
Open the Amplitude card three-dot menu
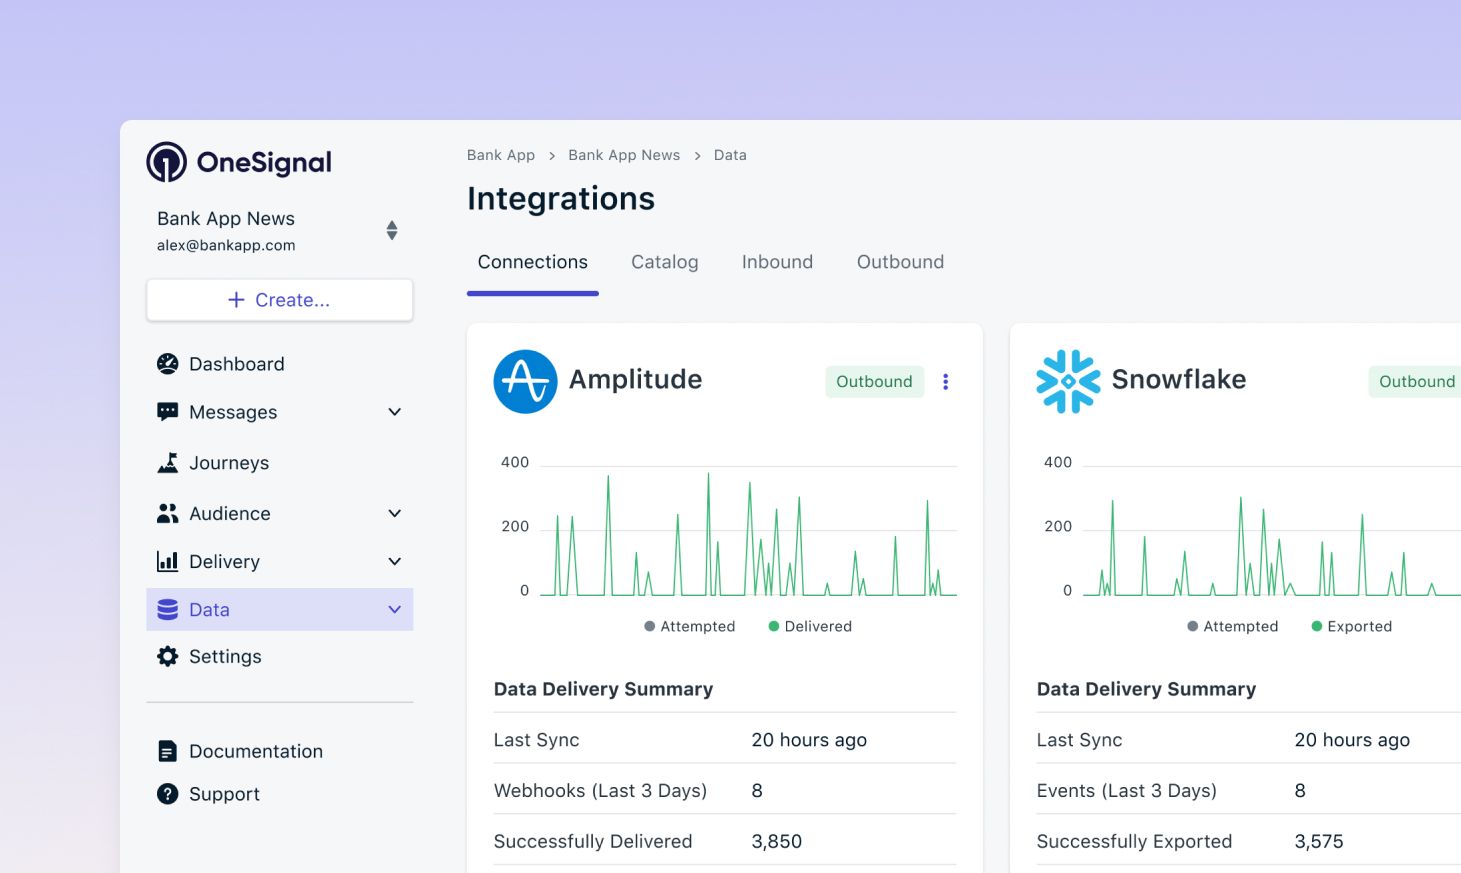click(x=945, y=381)
